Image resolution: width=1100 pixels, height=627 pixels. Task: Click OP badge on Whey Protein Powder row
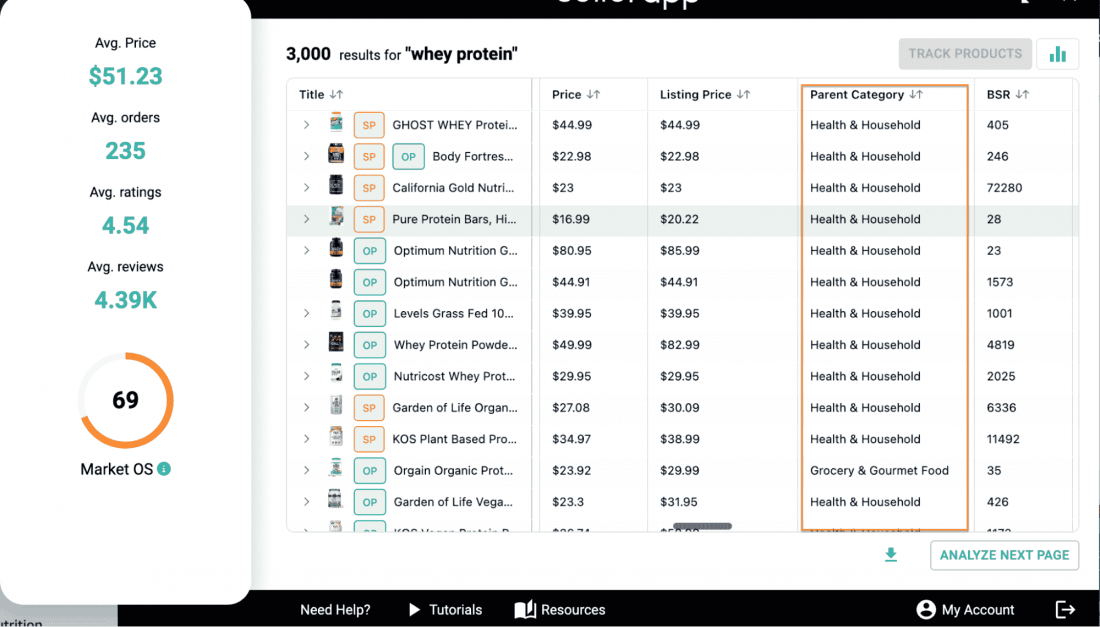(370, 345)
